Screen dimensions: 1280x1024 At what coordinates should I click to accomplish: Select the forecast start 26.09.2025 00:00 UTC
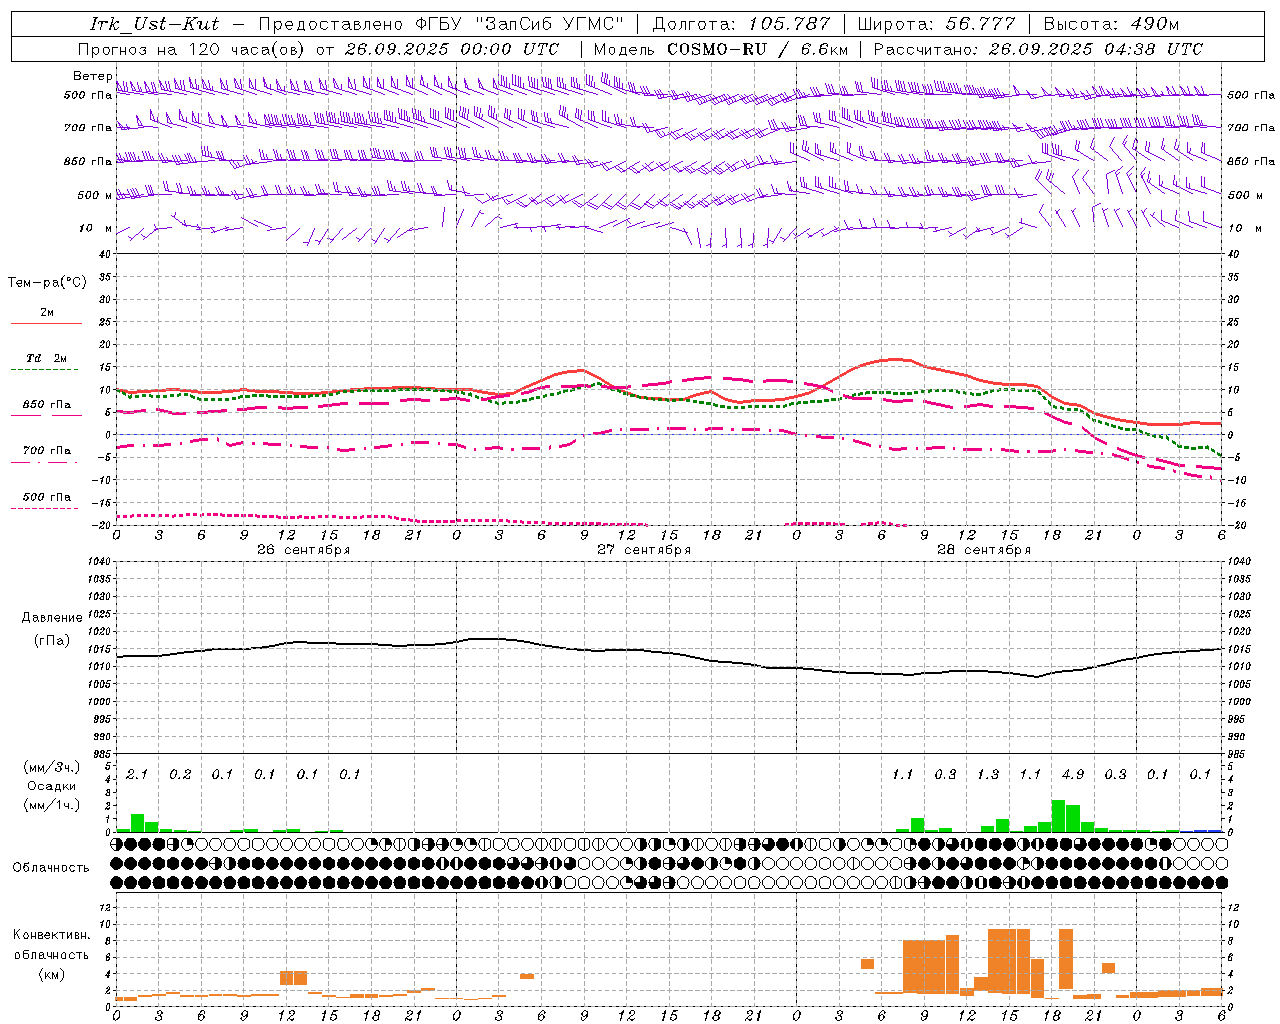452,49
